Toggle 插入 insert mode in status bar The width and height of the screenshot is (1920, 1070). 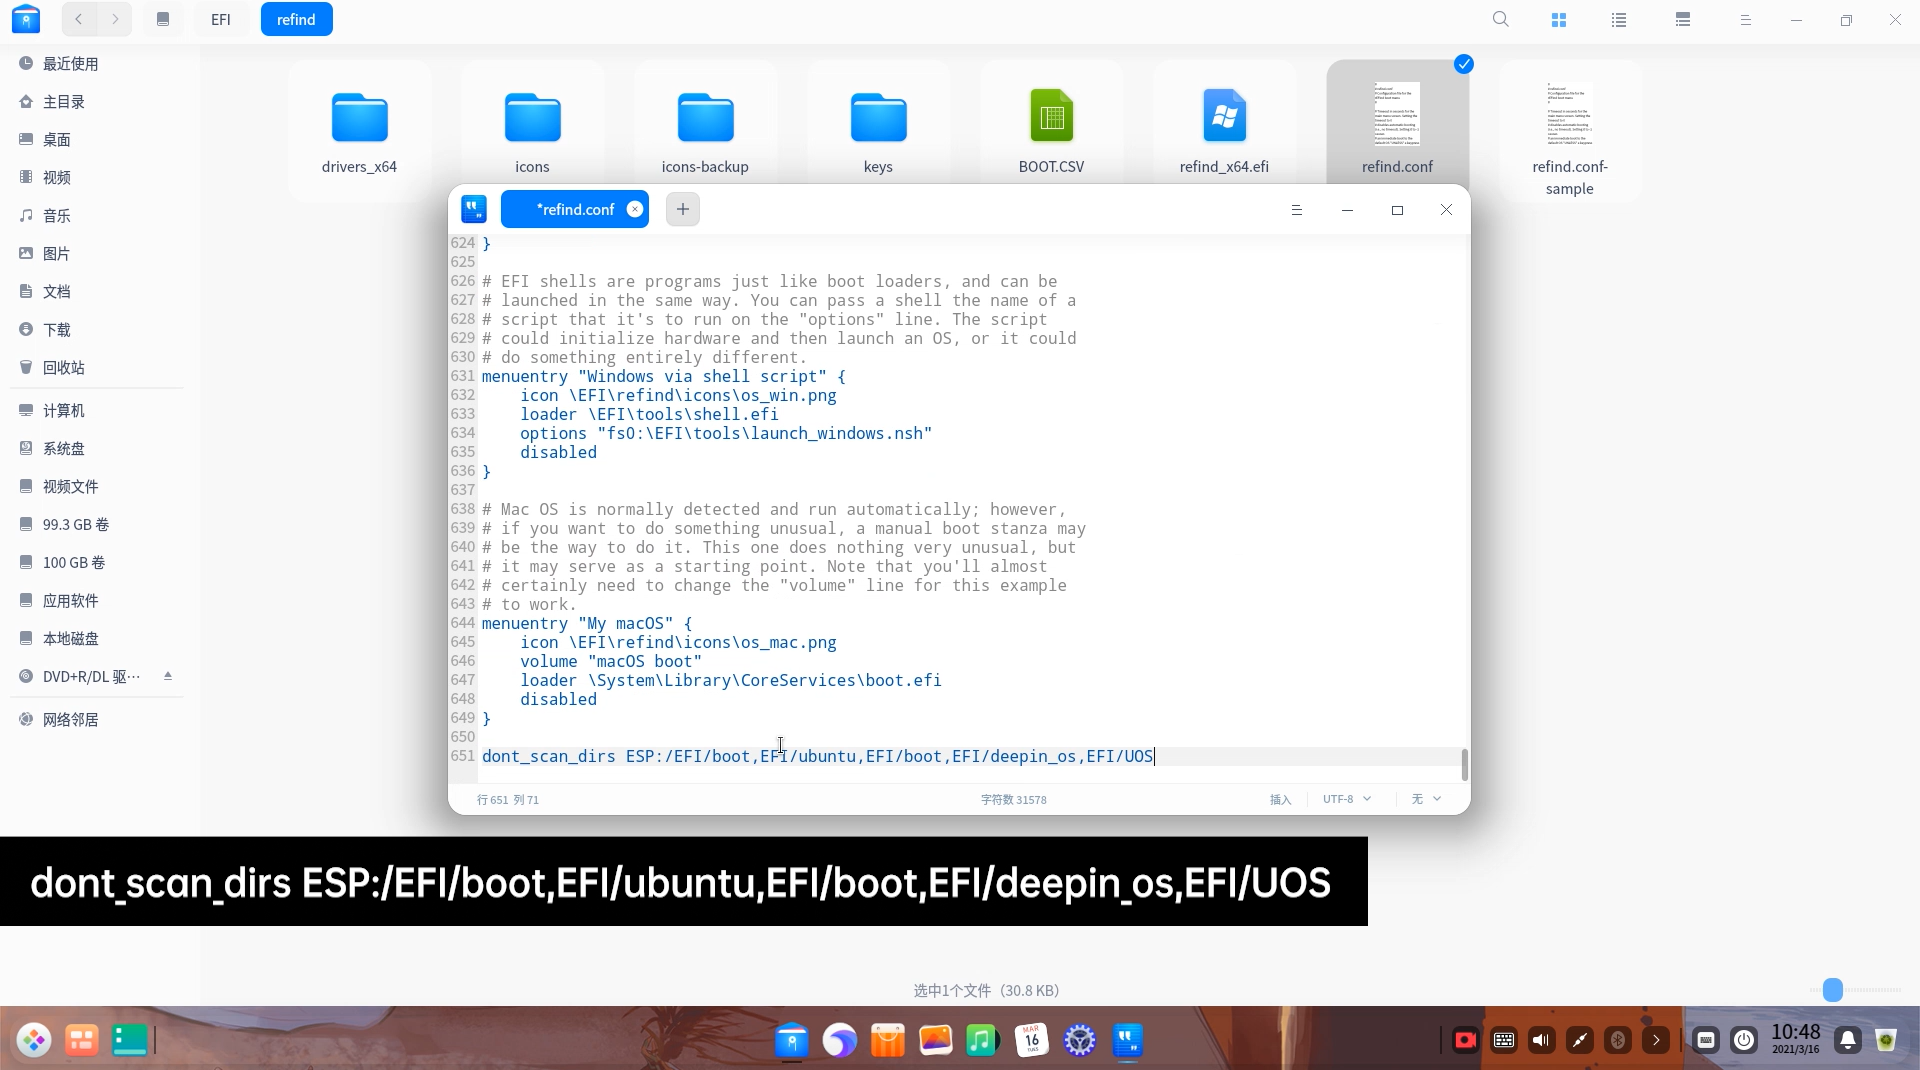1280,799
